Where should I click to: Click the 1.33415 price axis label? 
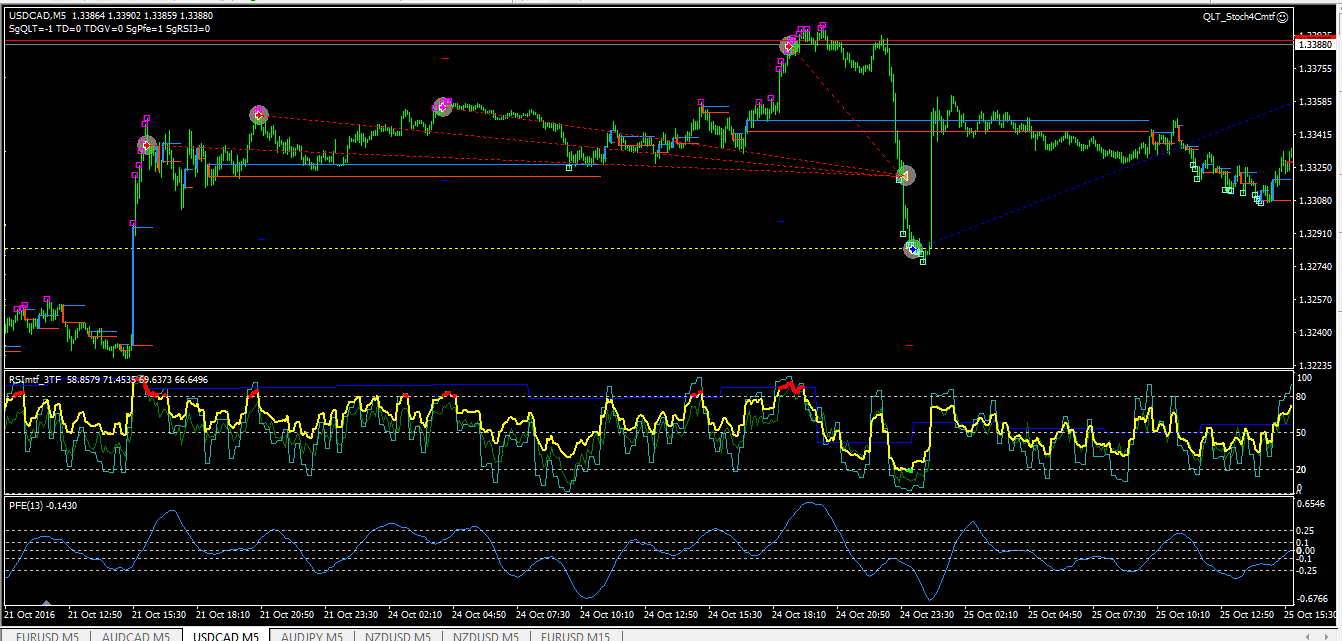coord(1315,135)
